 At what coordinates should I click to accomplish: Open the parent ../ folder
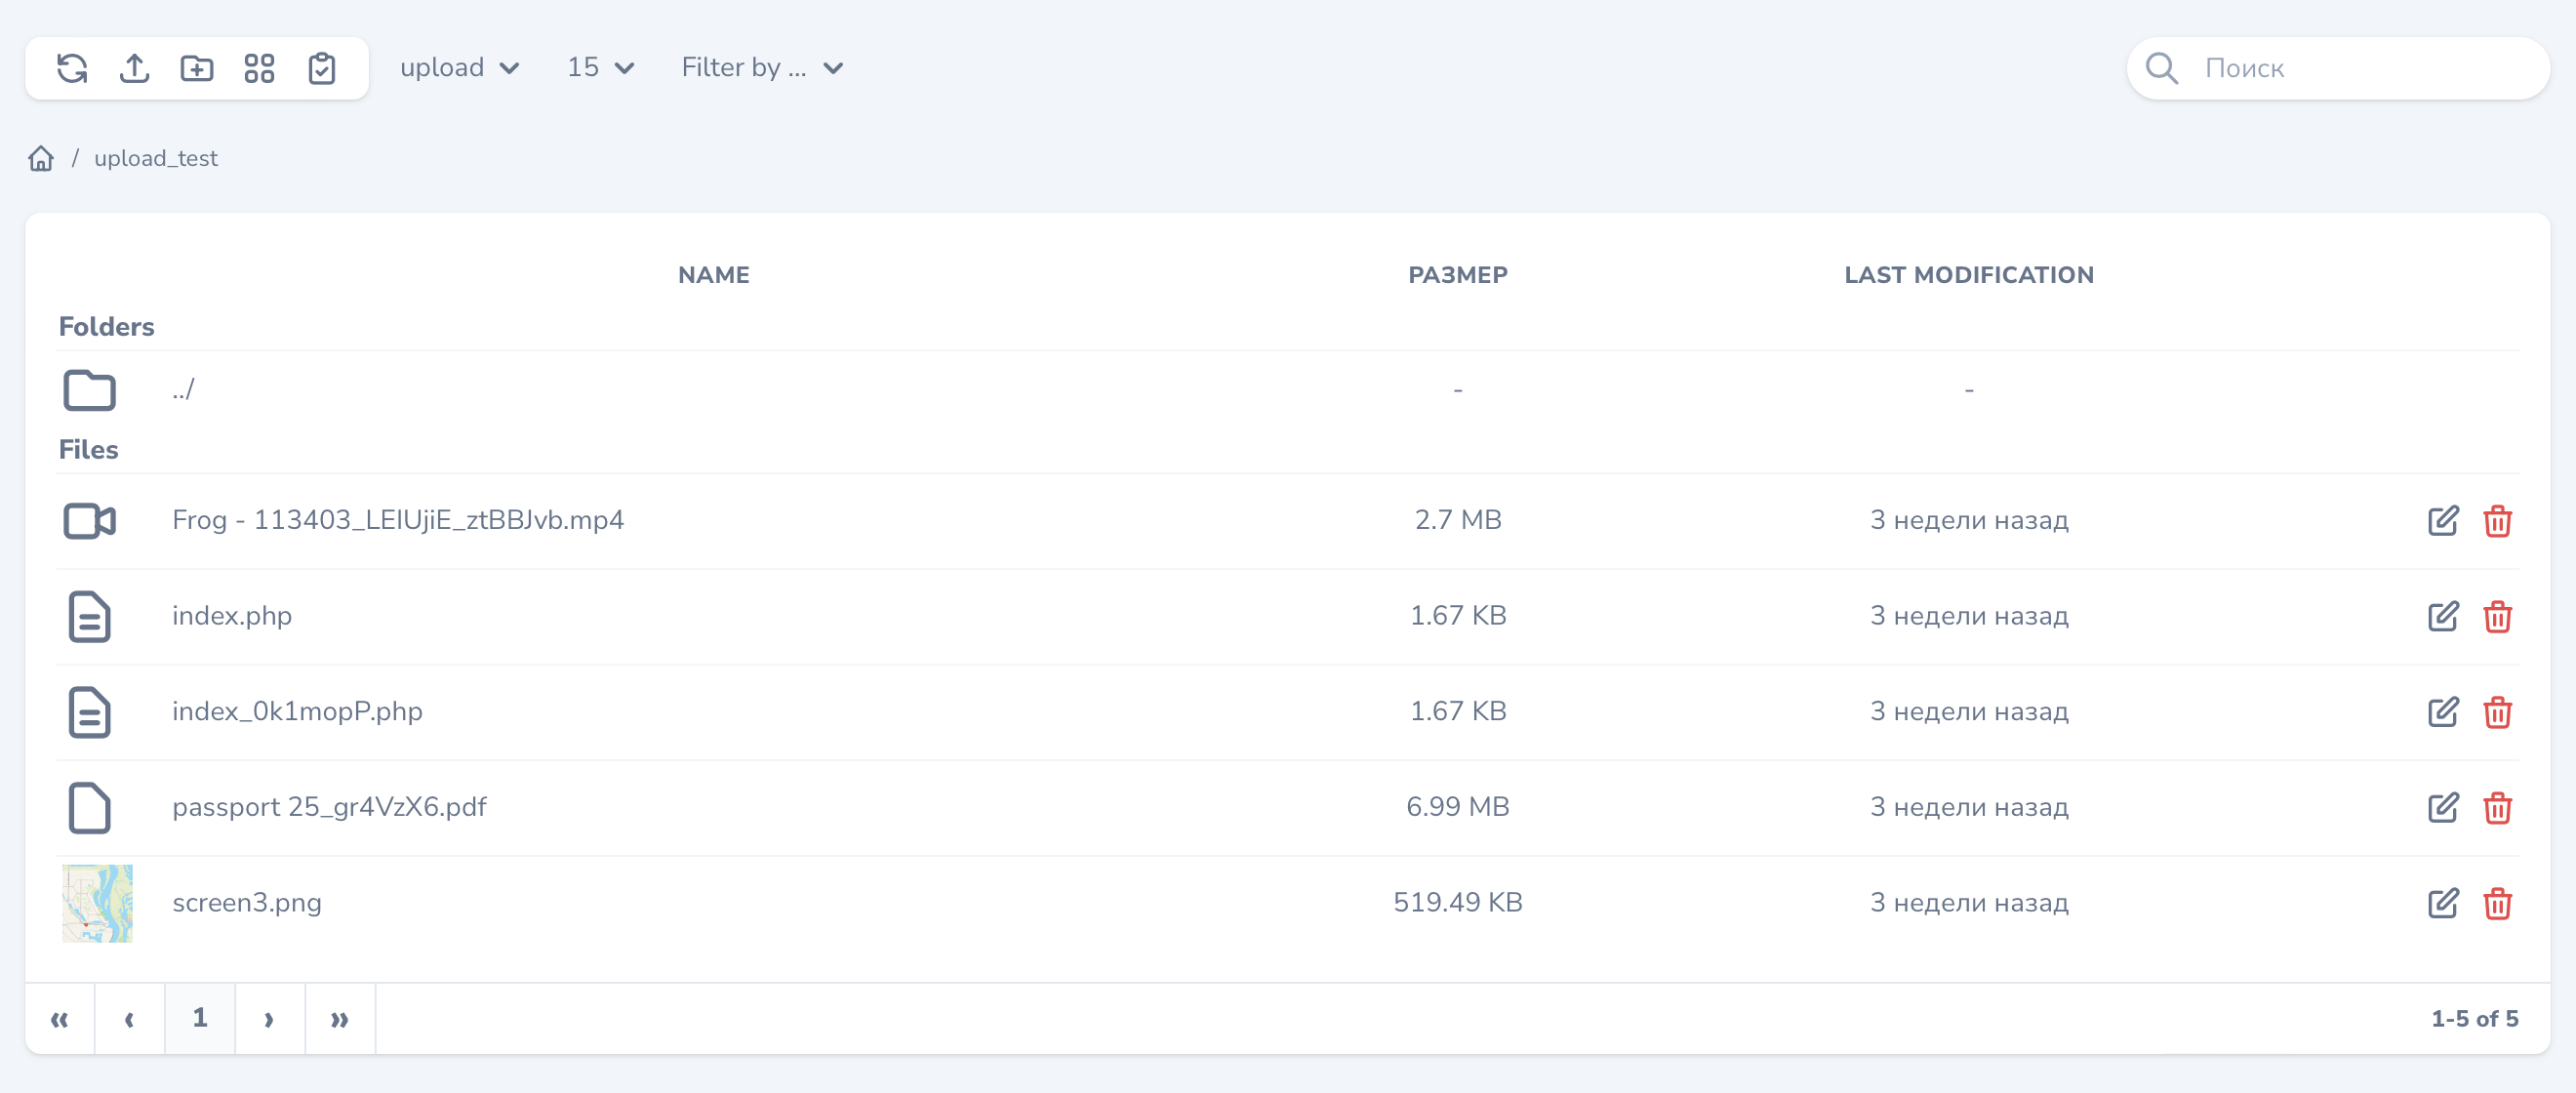tap(183, 389)
